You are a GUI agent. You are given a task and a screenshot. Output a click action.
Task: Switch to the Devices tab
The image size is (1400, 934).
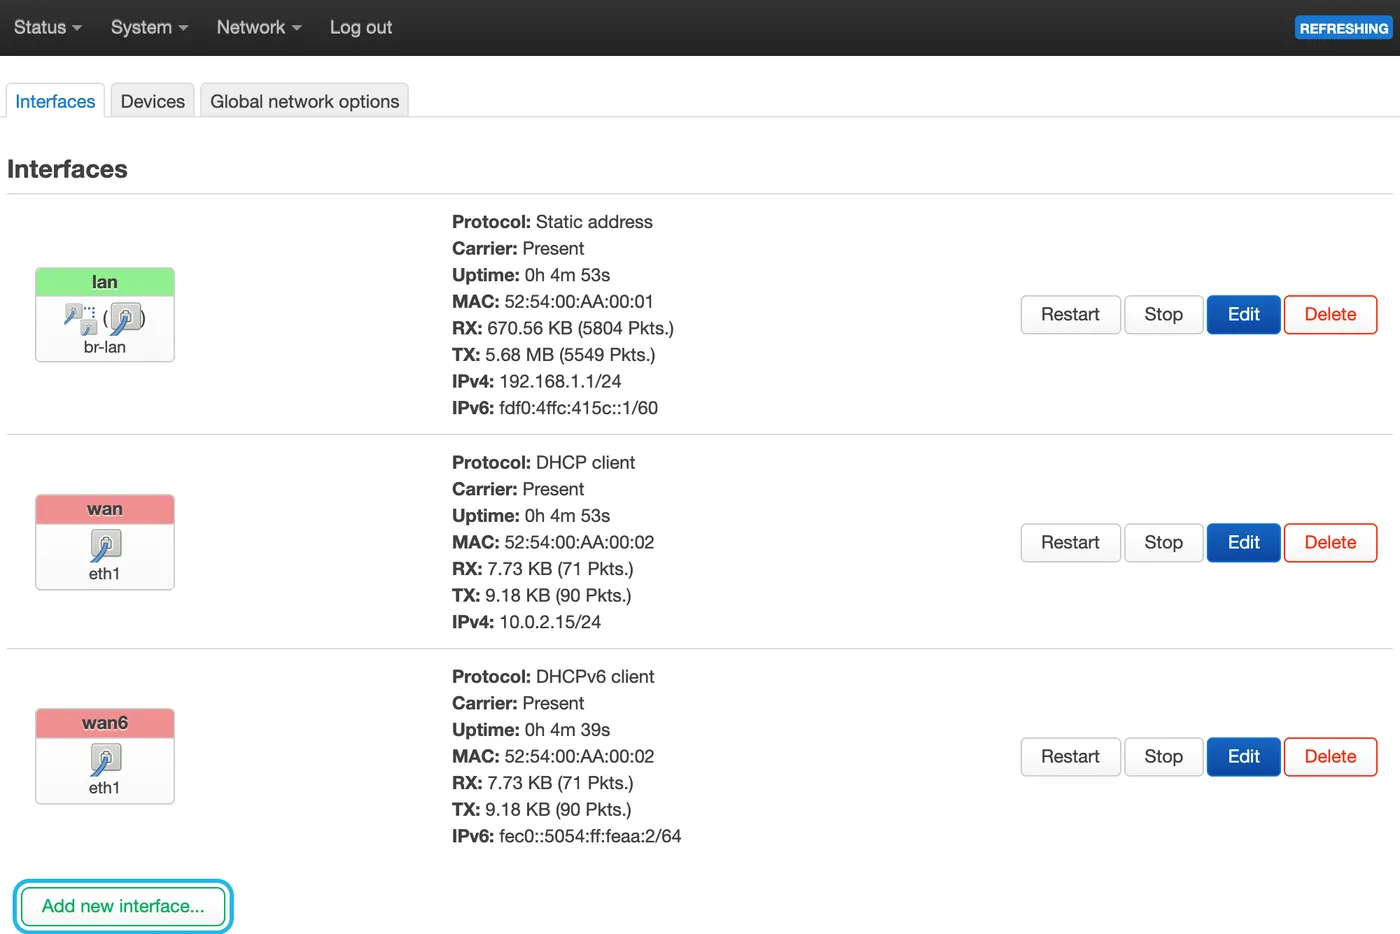(153, 101)
